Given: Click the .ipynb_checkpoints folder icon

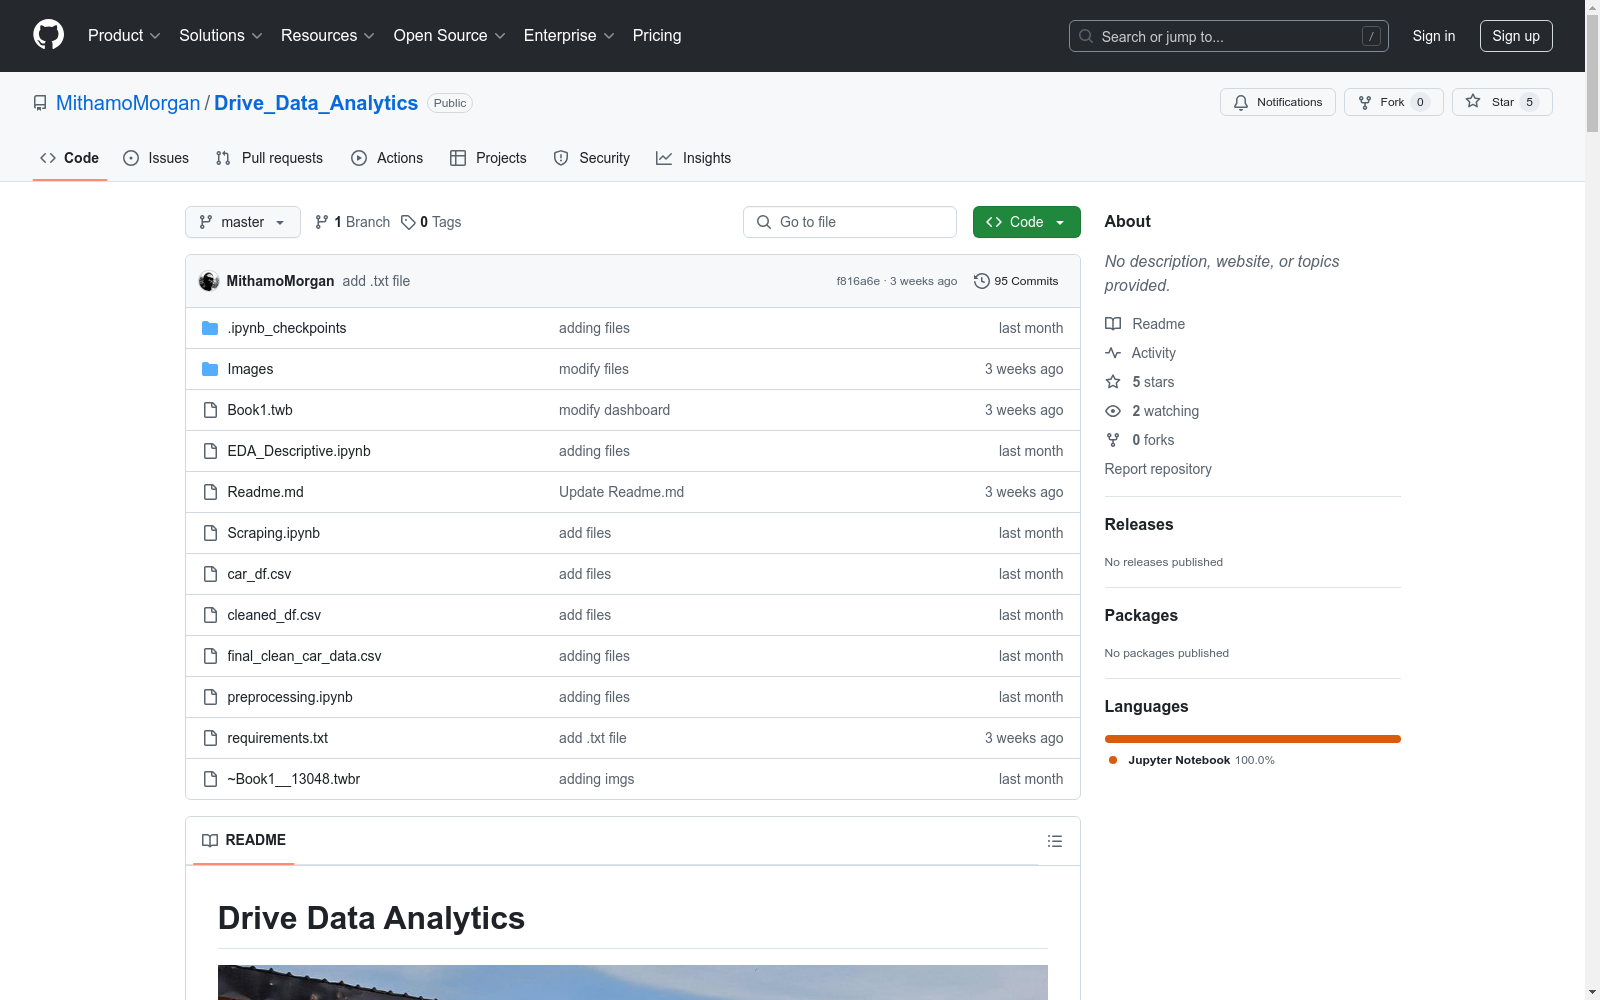Looking at the screenshot, I should (x=210, y=328).
